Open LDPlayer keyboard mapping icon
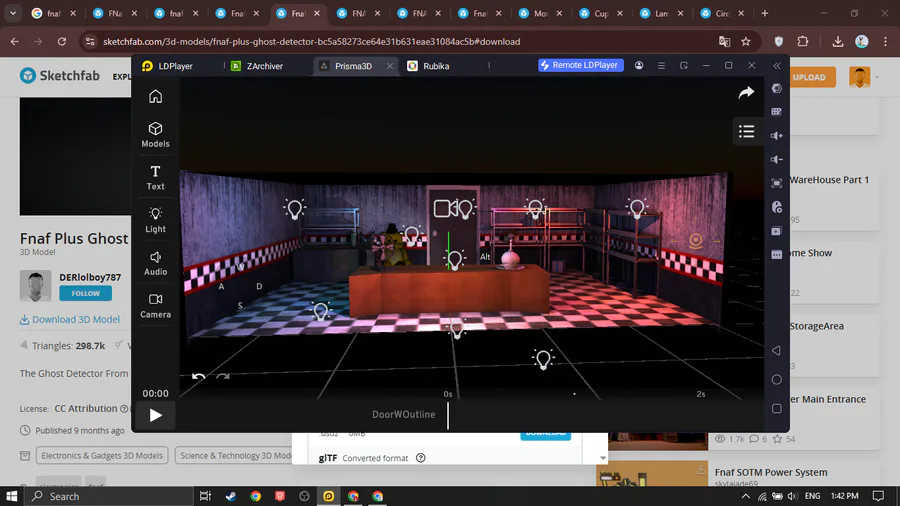The width and height of the screenshot is (900, 506). point(777,112)
